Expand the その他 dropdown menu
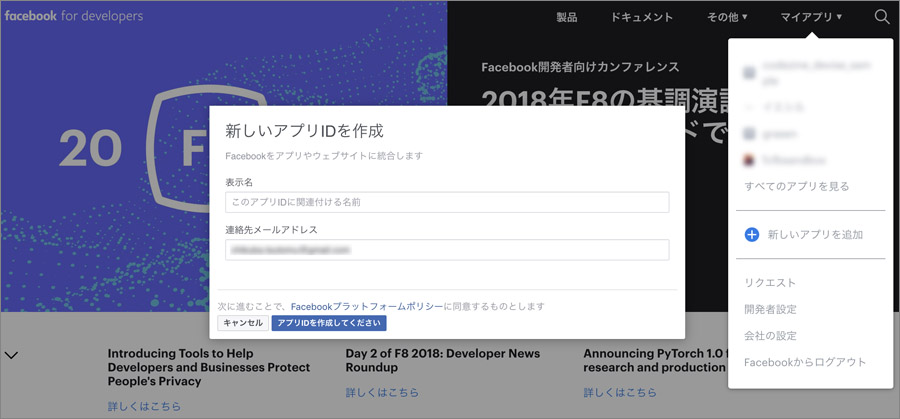The height and width of the screenshot is (419, 900). click(727, 17)
